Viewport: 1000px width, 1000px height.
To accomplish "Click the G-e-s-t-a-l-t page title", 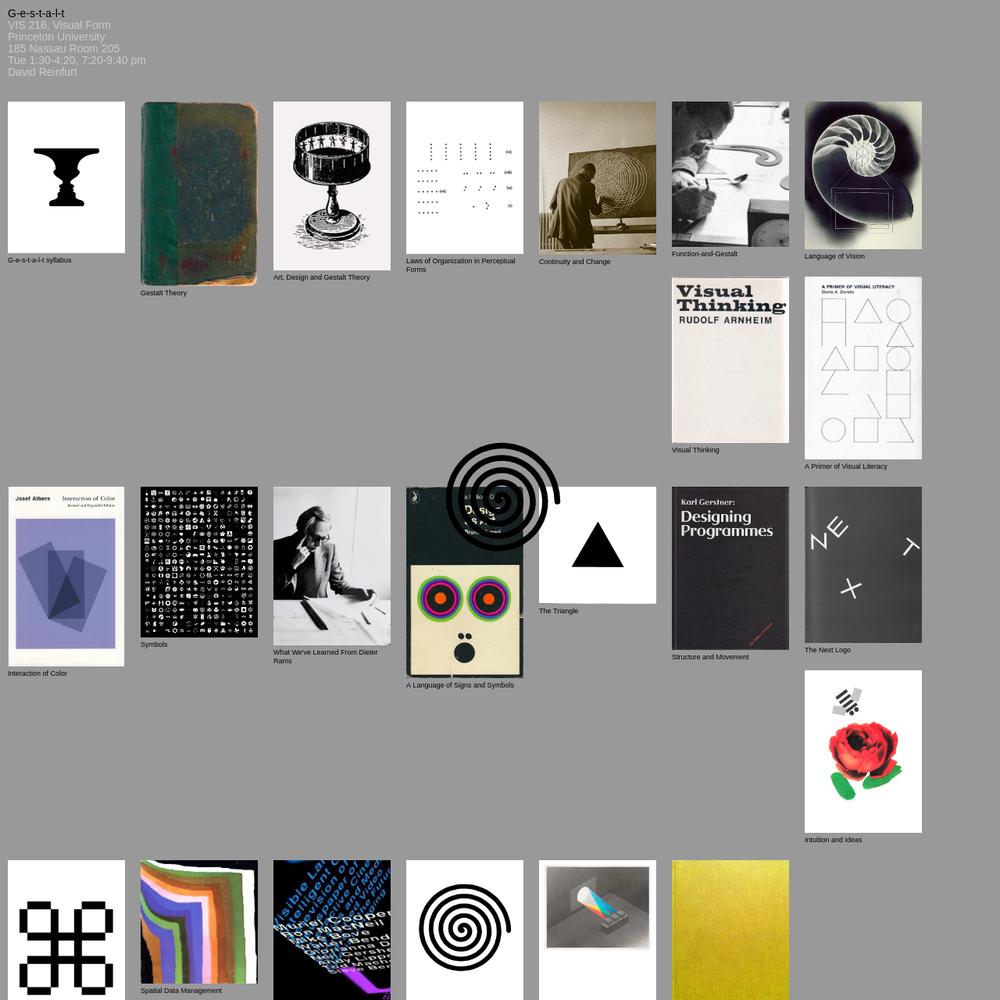I will (36, 13).
